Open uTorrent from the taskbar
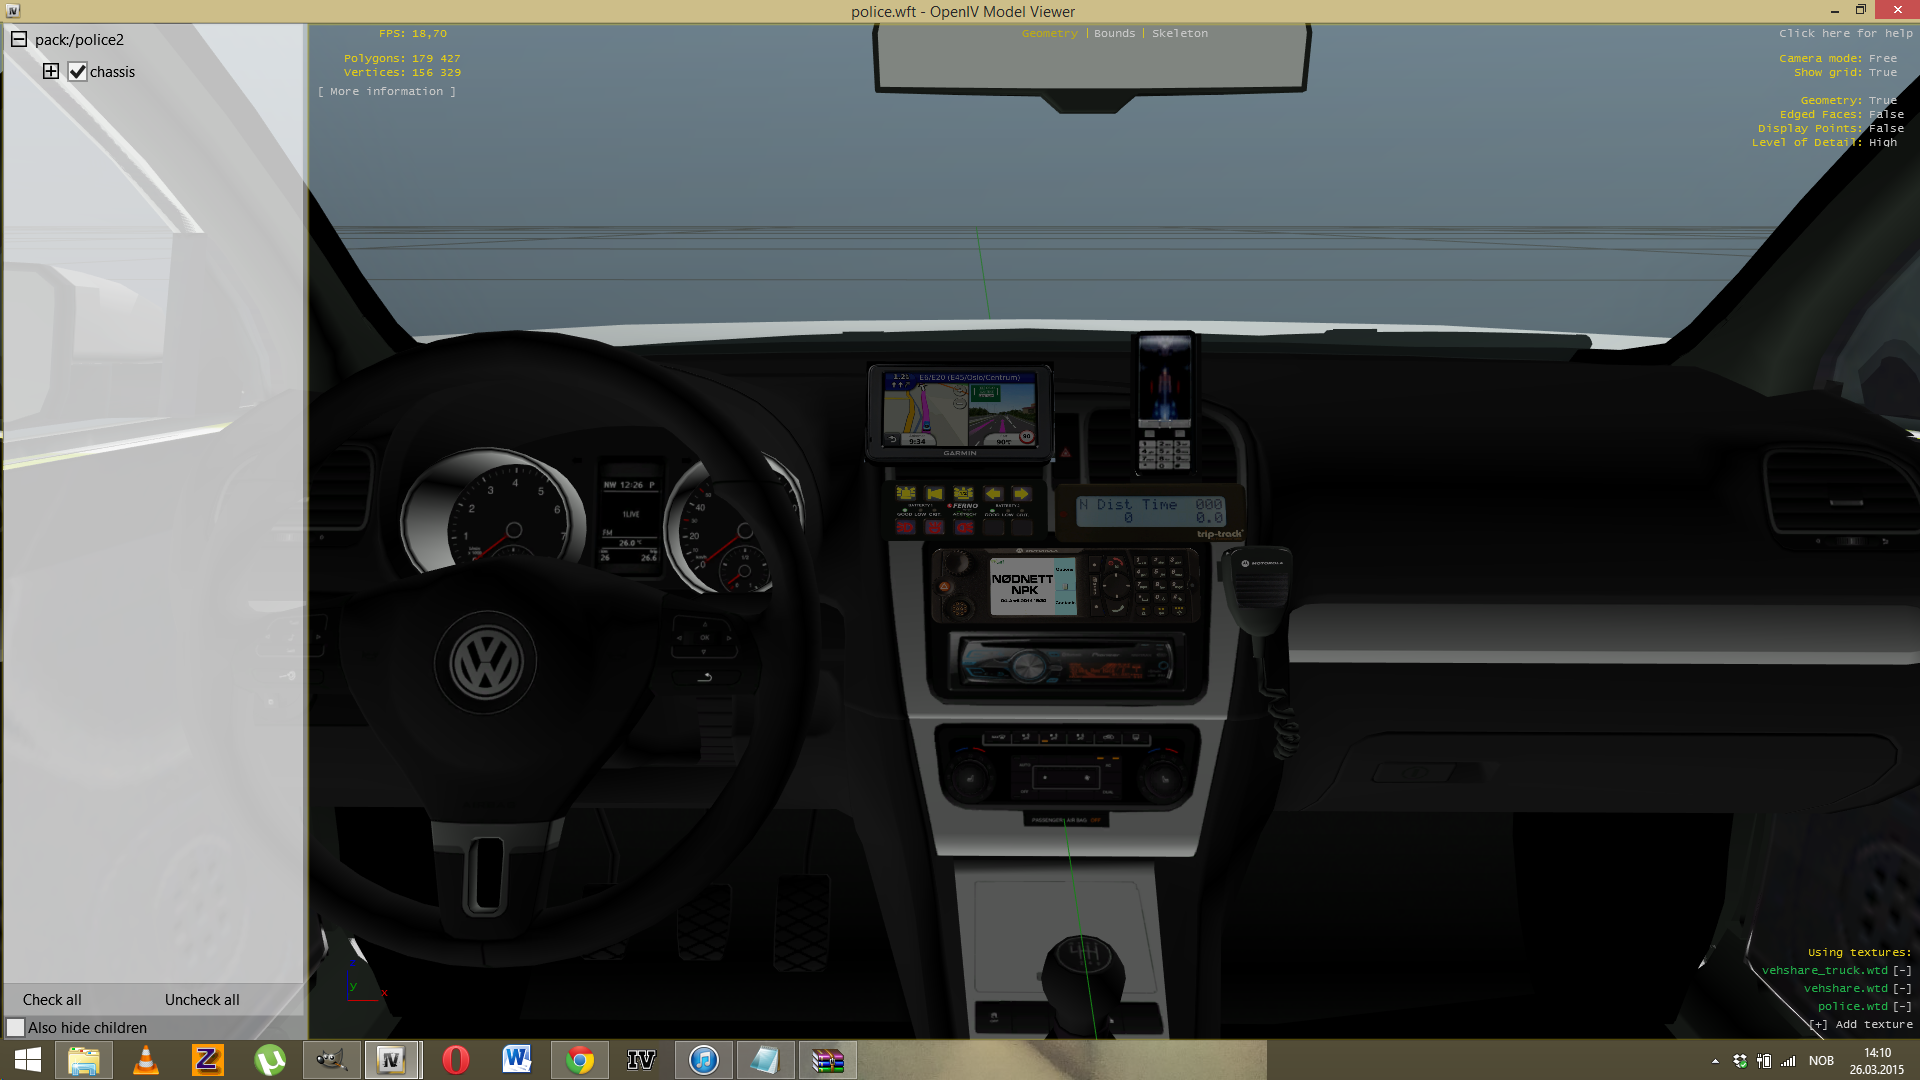 [269, 1059]
